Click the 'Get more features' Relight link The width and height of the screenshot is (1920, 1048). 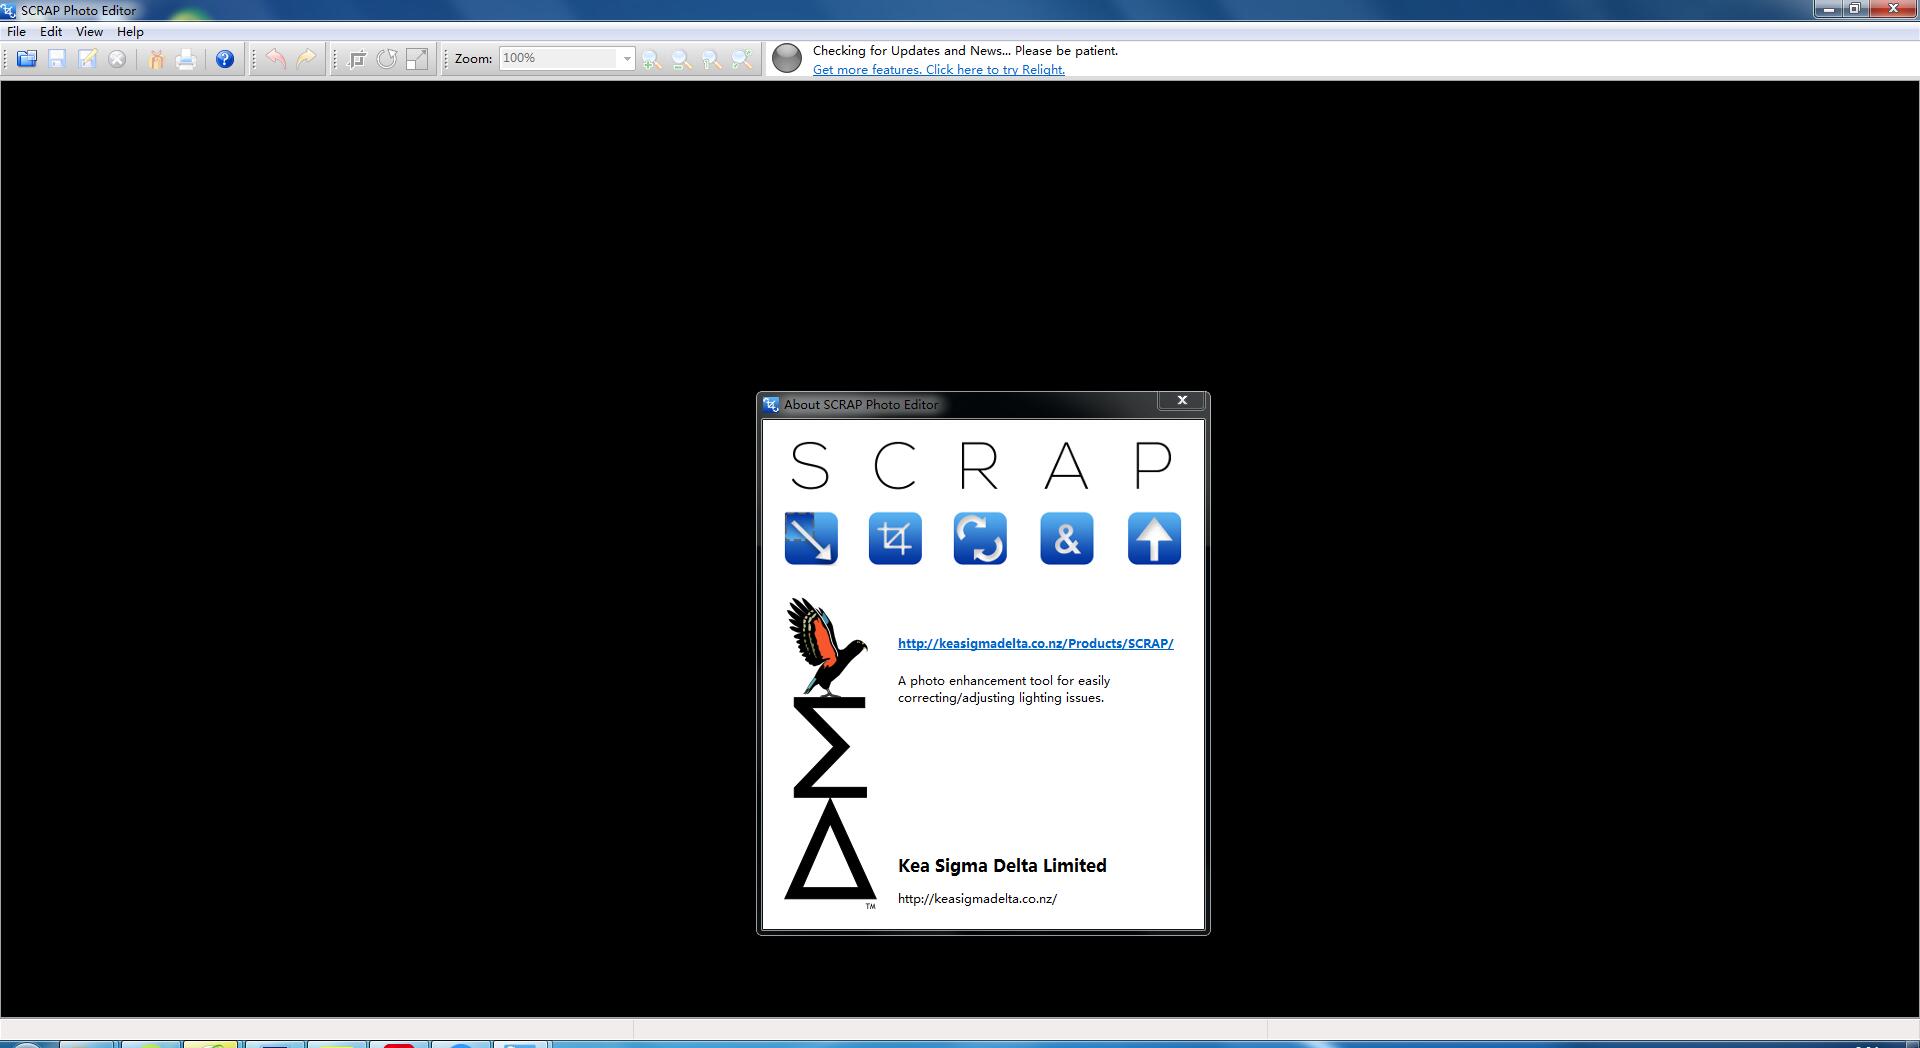(x=938, y=69)
